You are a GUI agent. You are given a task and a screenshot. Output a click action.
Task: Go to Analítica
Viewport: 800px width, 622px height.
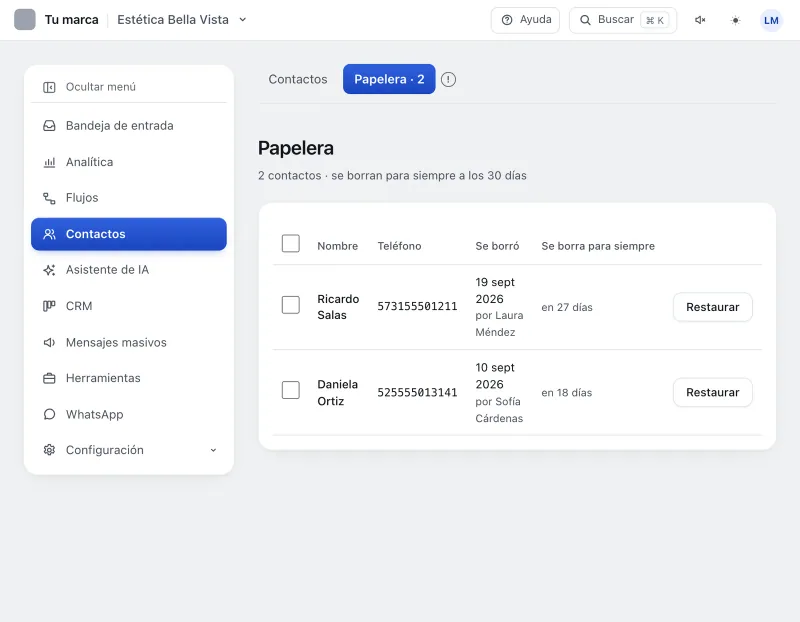click(129, 162)
